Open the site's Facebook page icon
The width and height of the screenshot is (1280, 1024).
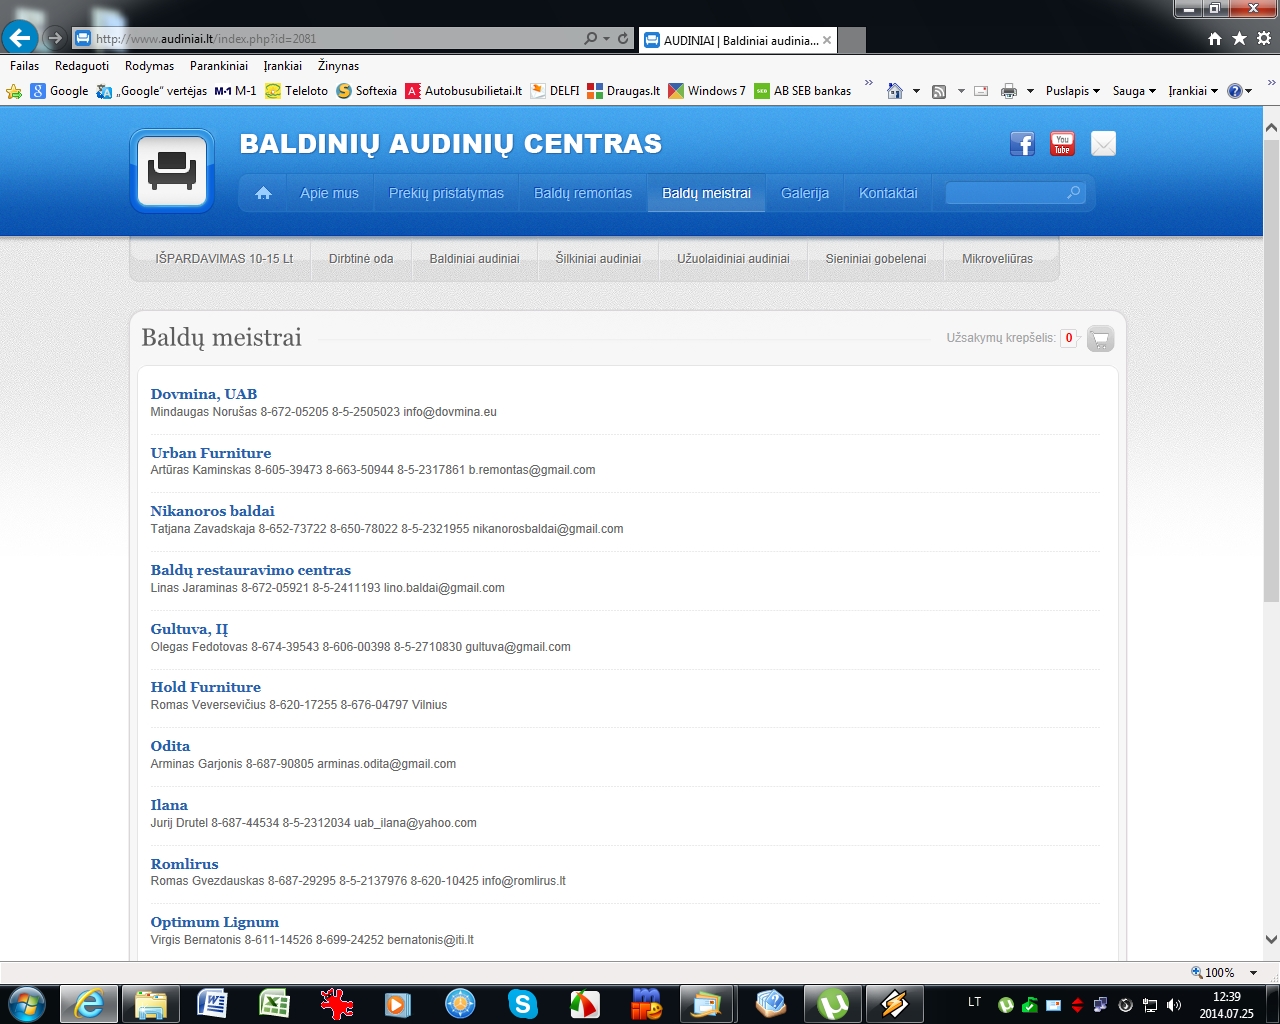tap(1022, 144)
